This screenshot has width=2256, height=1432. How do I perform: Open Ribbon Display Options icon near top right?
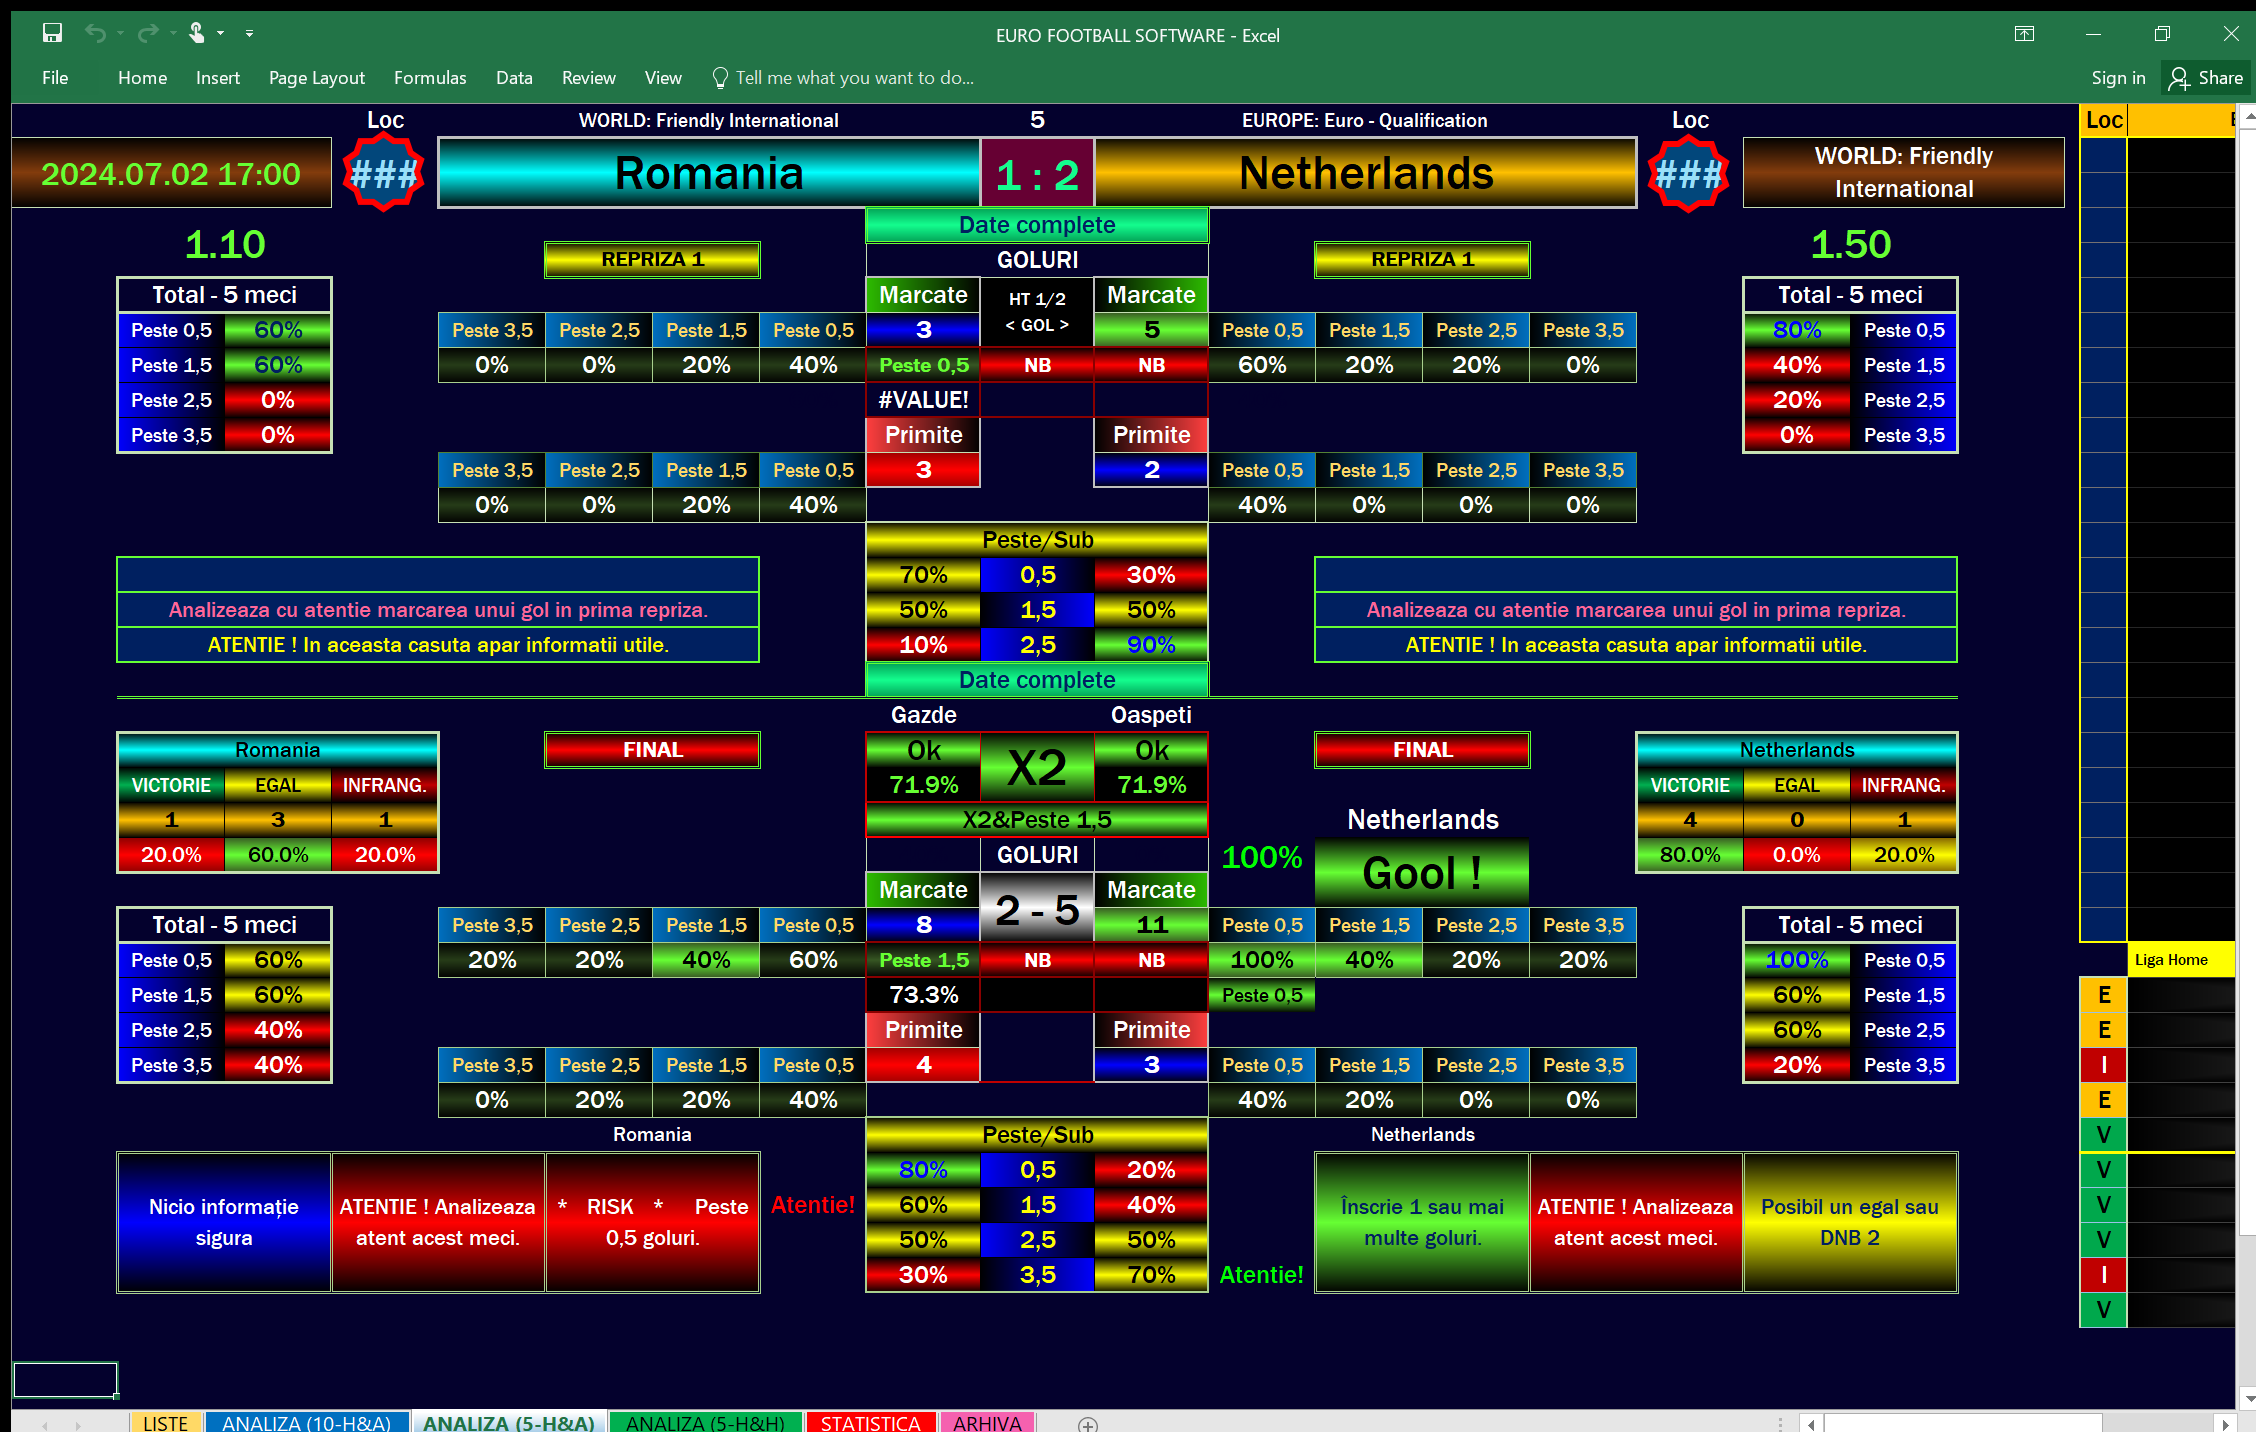[2024, 33]
